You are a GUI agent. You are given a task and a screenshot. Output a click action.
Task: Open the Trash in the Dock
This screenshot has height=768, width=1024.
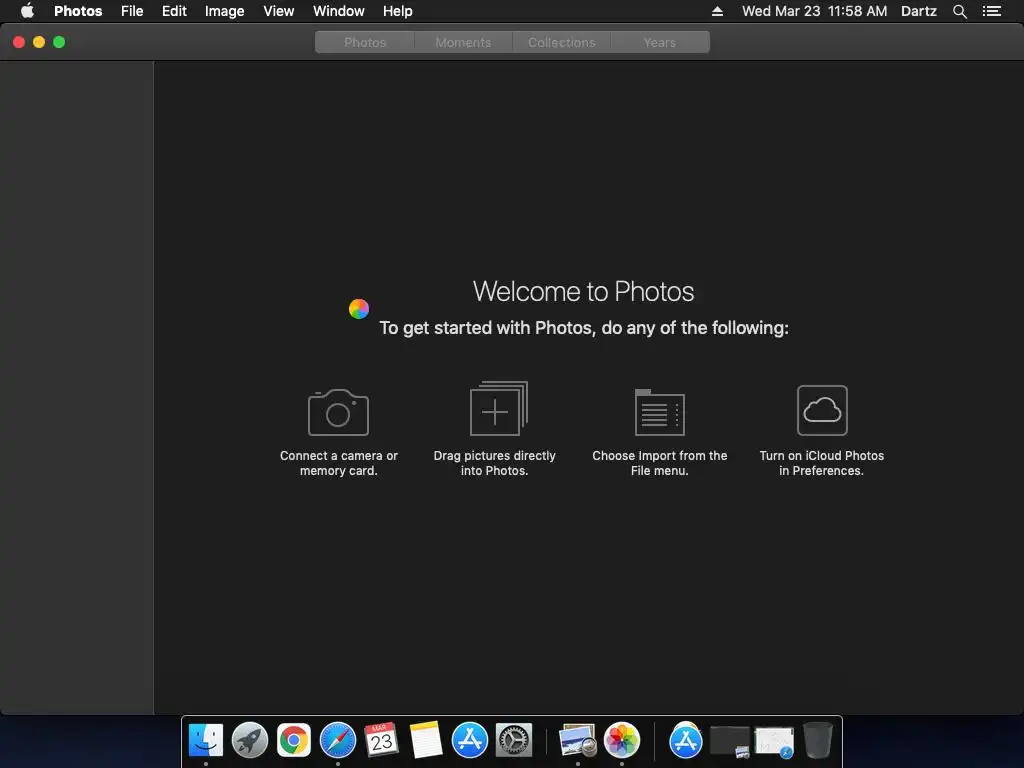tap(818, 741)
